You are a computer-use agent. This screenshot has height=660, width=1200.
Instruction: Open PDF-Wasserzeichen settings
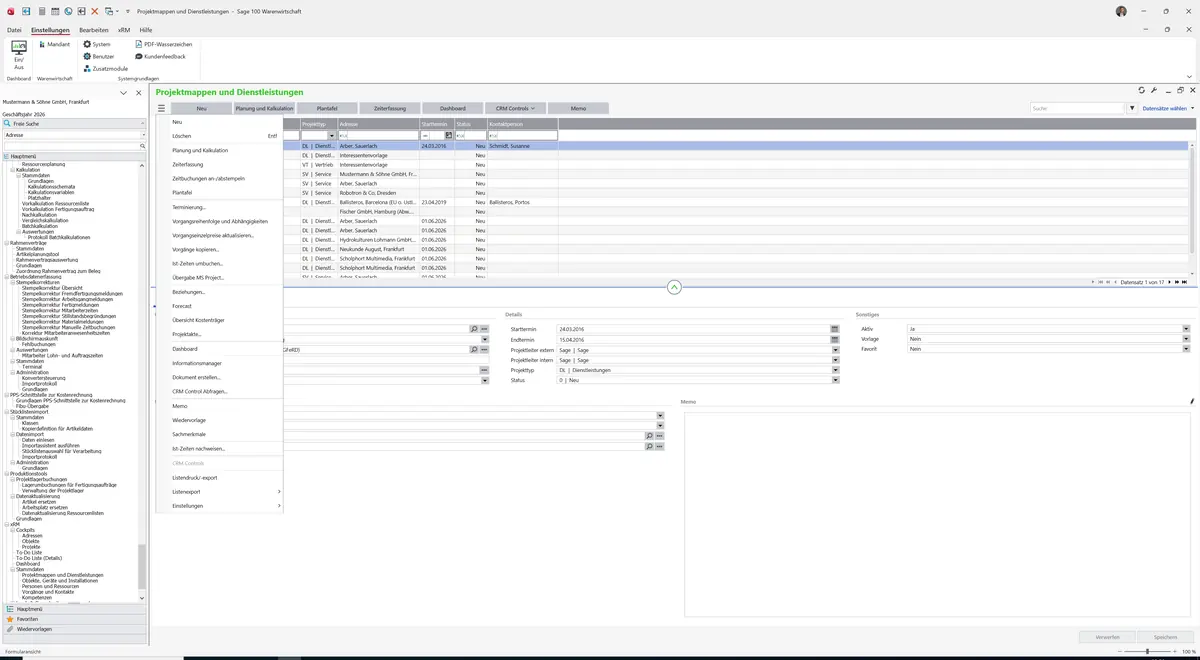[162, 45]
